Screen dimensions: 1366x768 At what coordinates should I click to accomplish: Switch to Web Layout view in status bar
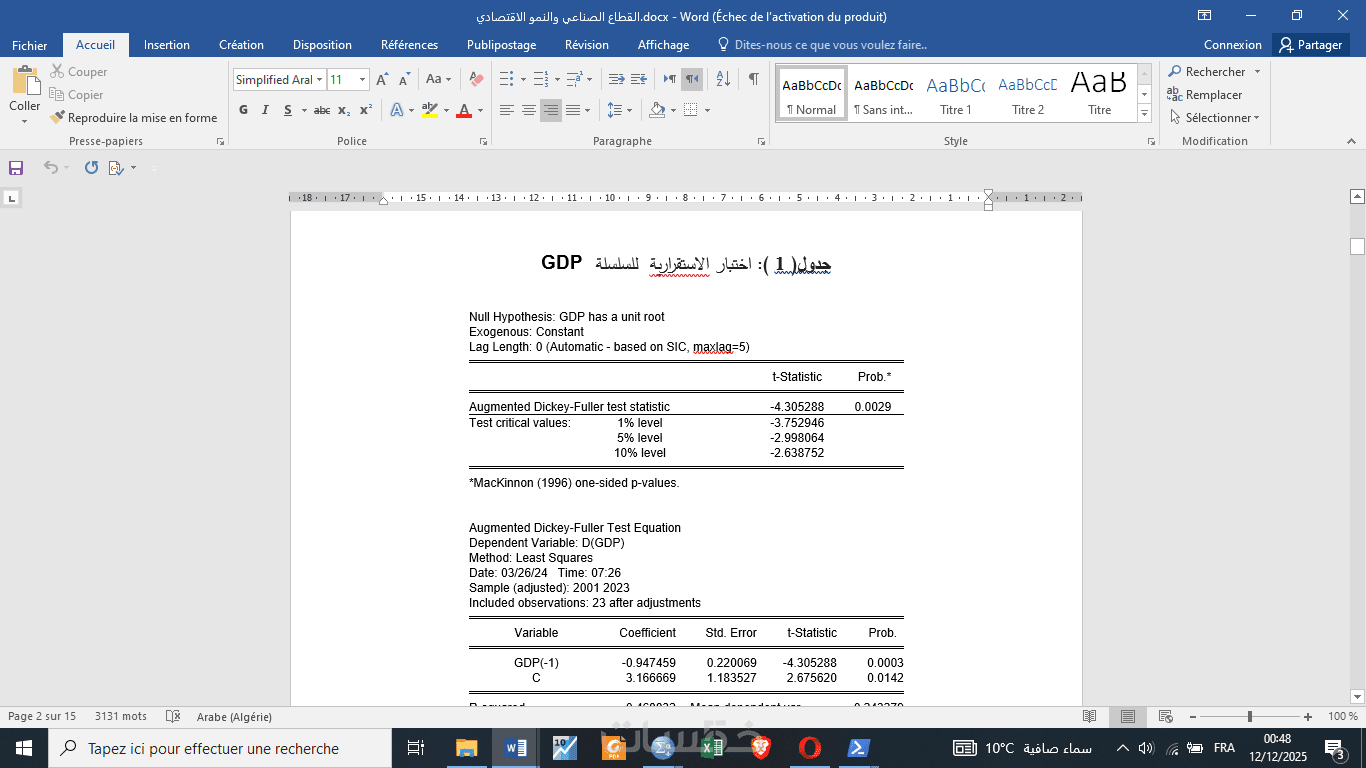[x=1166, y=716]
